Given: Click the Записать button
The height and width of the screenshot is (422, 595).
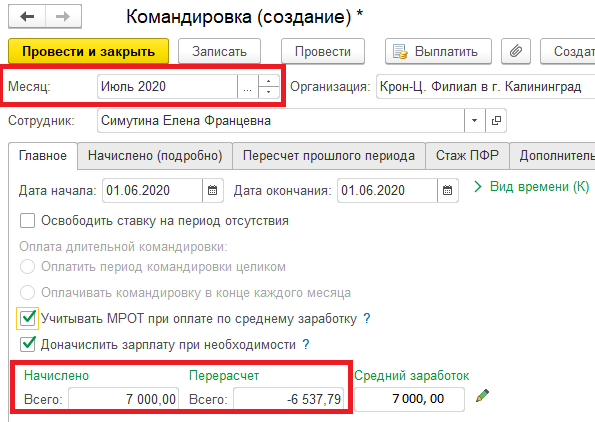Looking at the screenshot, I should tap(219, 51).
